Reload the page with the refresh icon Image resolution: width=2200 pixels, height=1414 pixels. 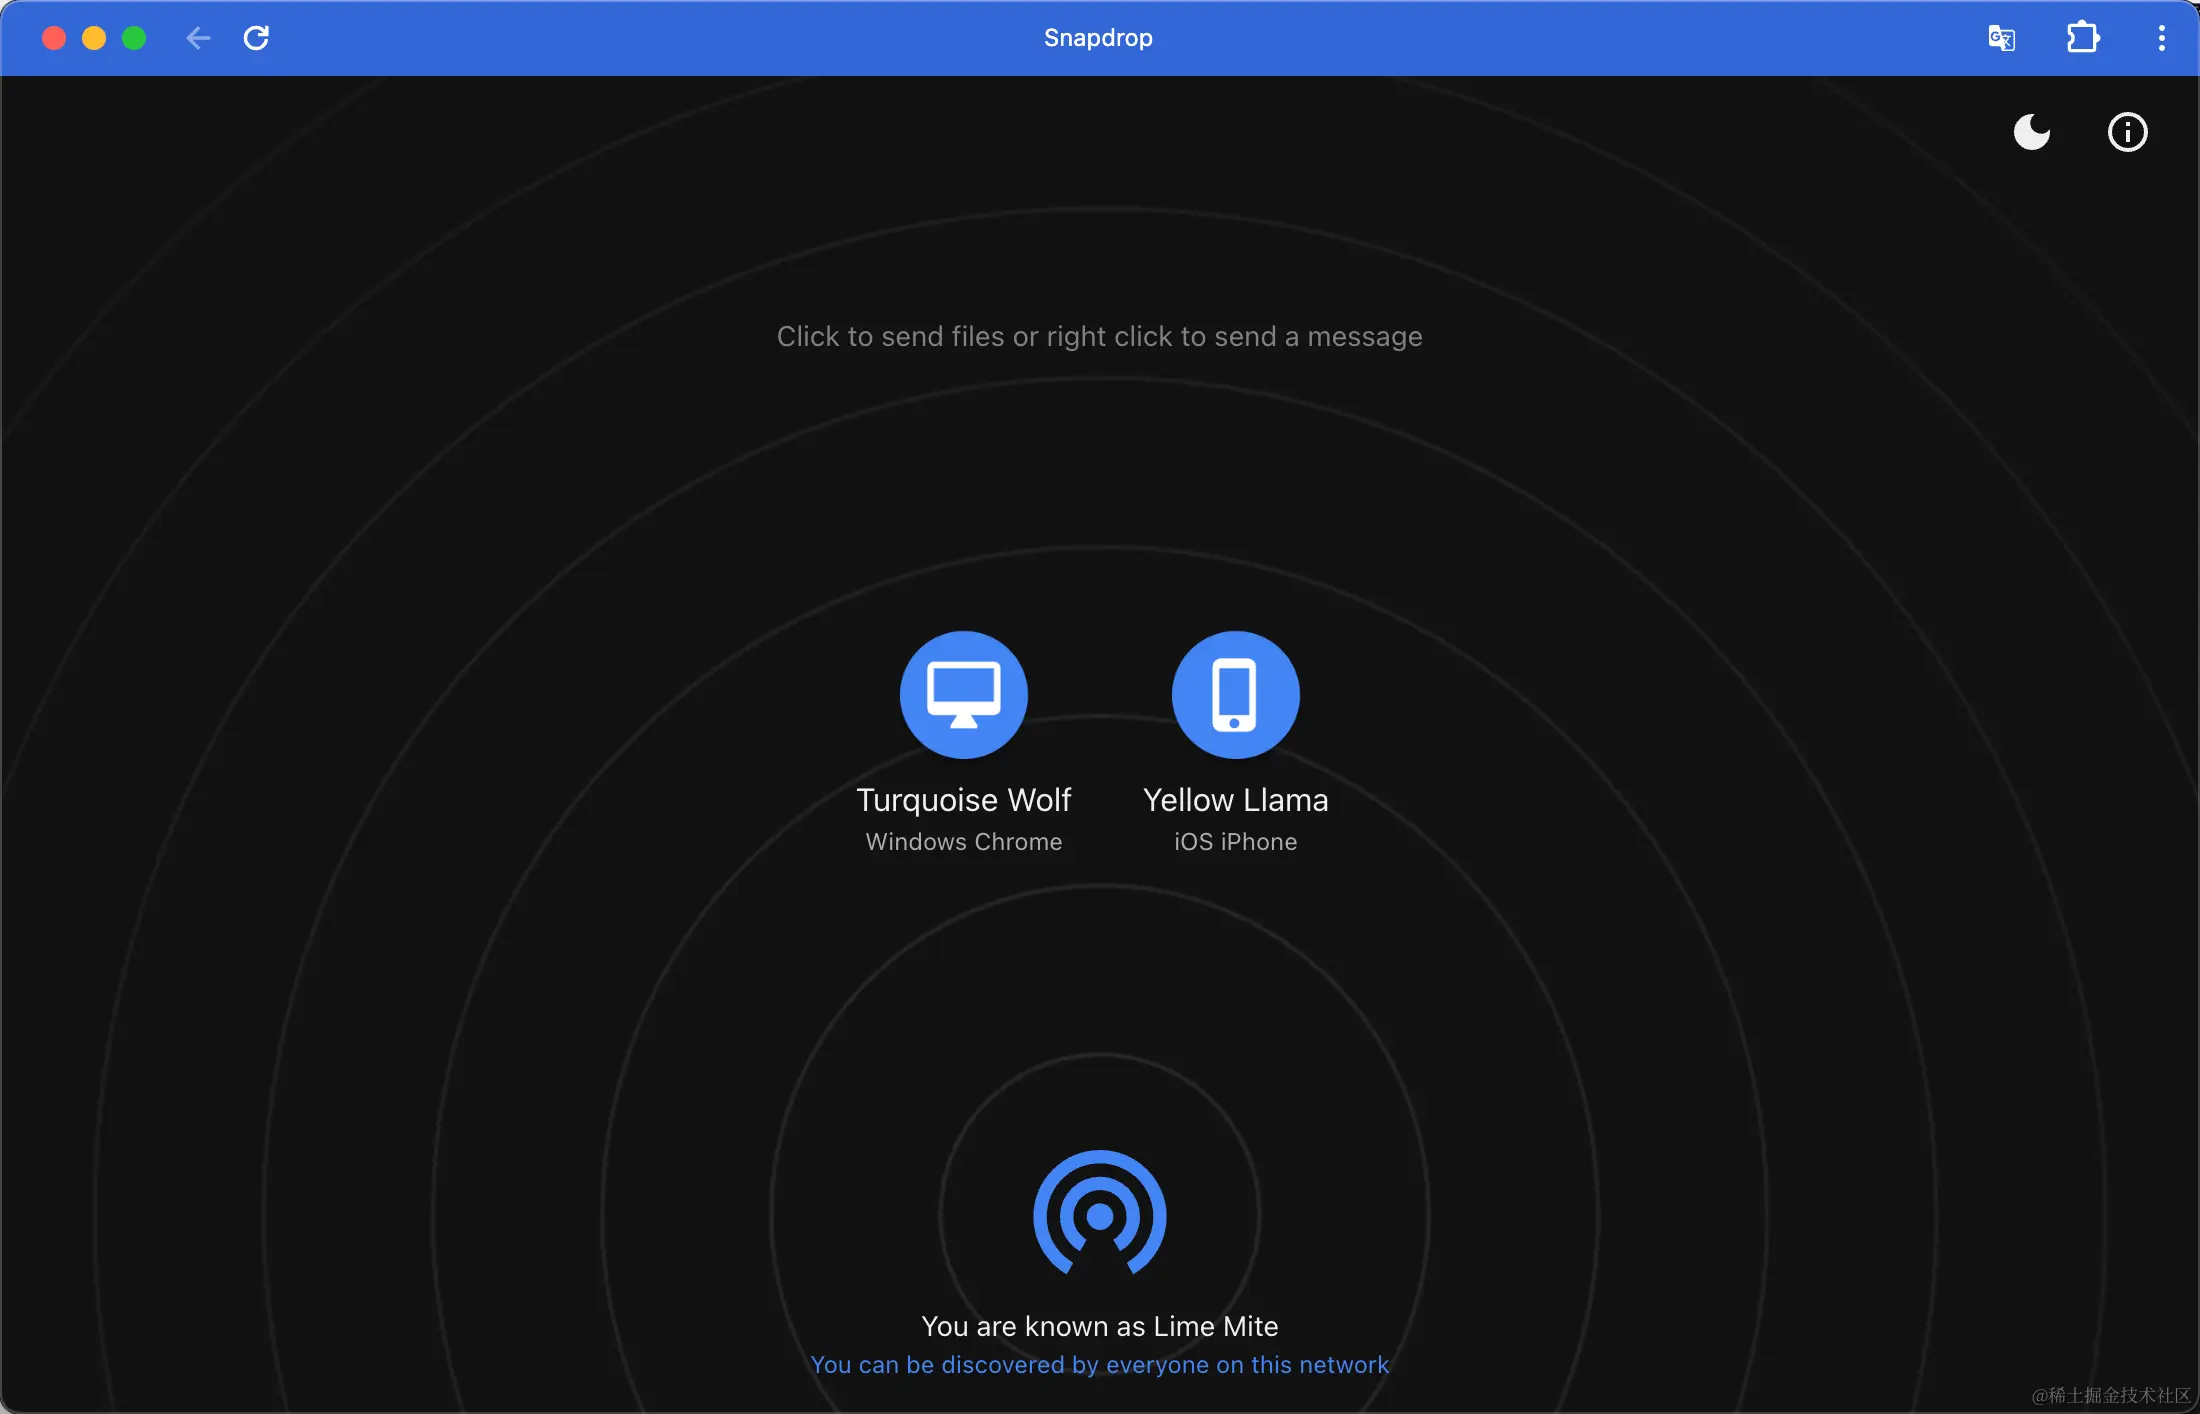pos(256,38)
